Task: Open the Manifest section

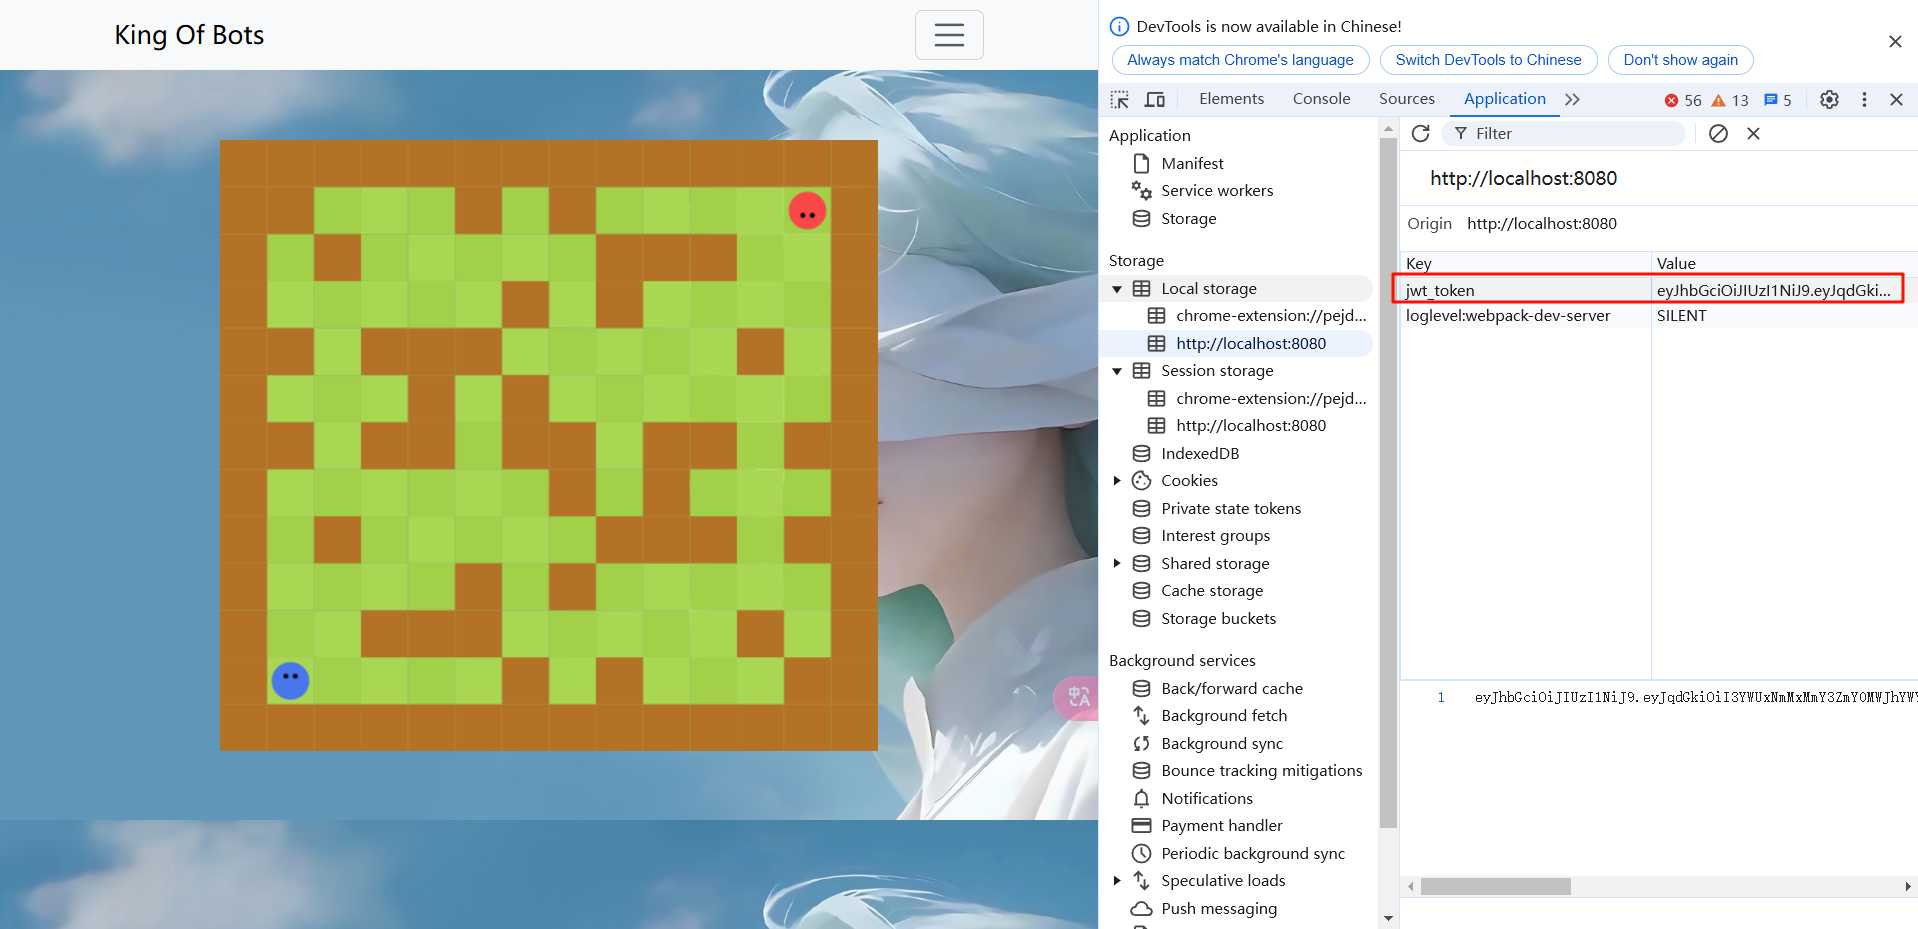Action: [1192, 163]
